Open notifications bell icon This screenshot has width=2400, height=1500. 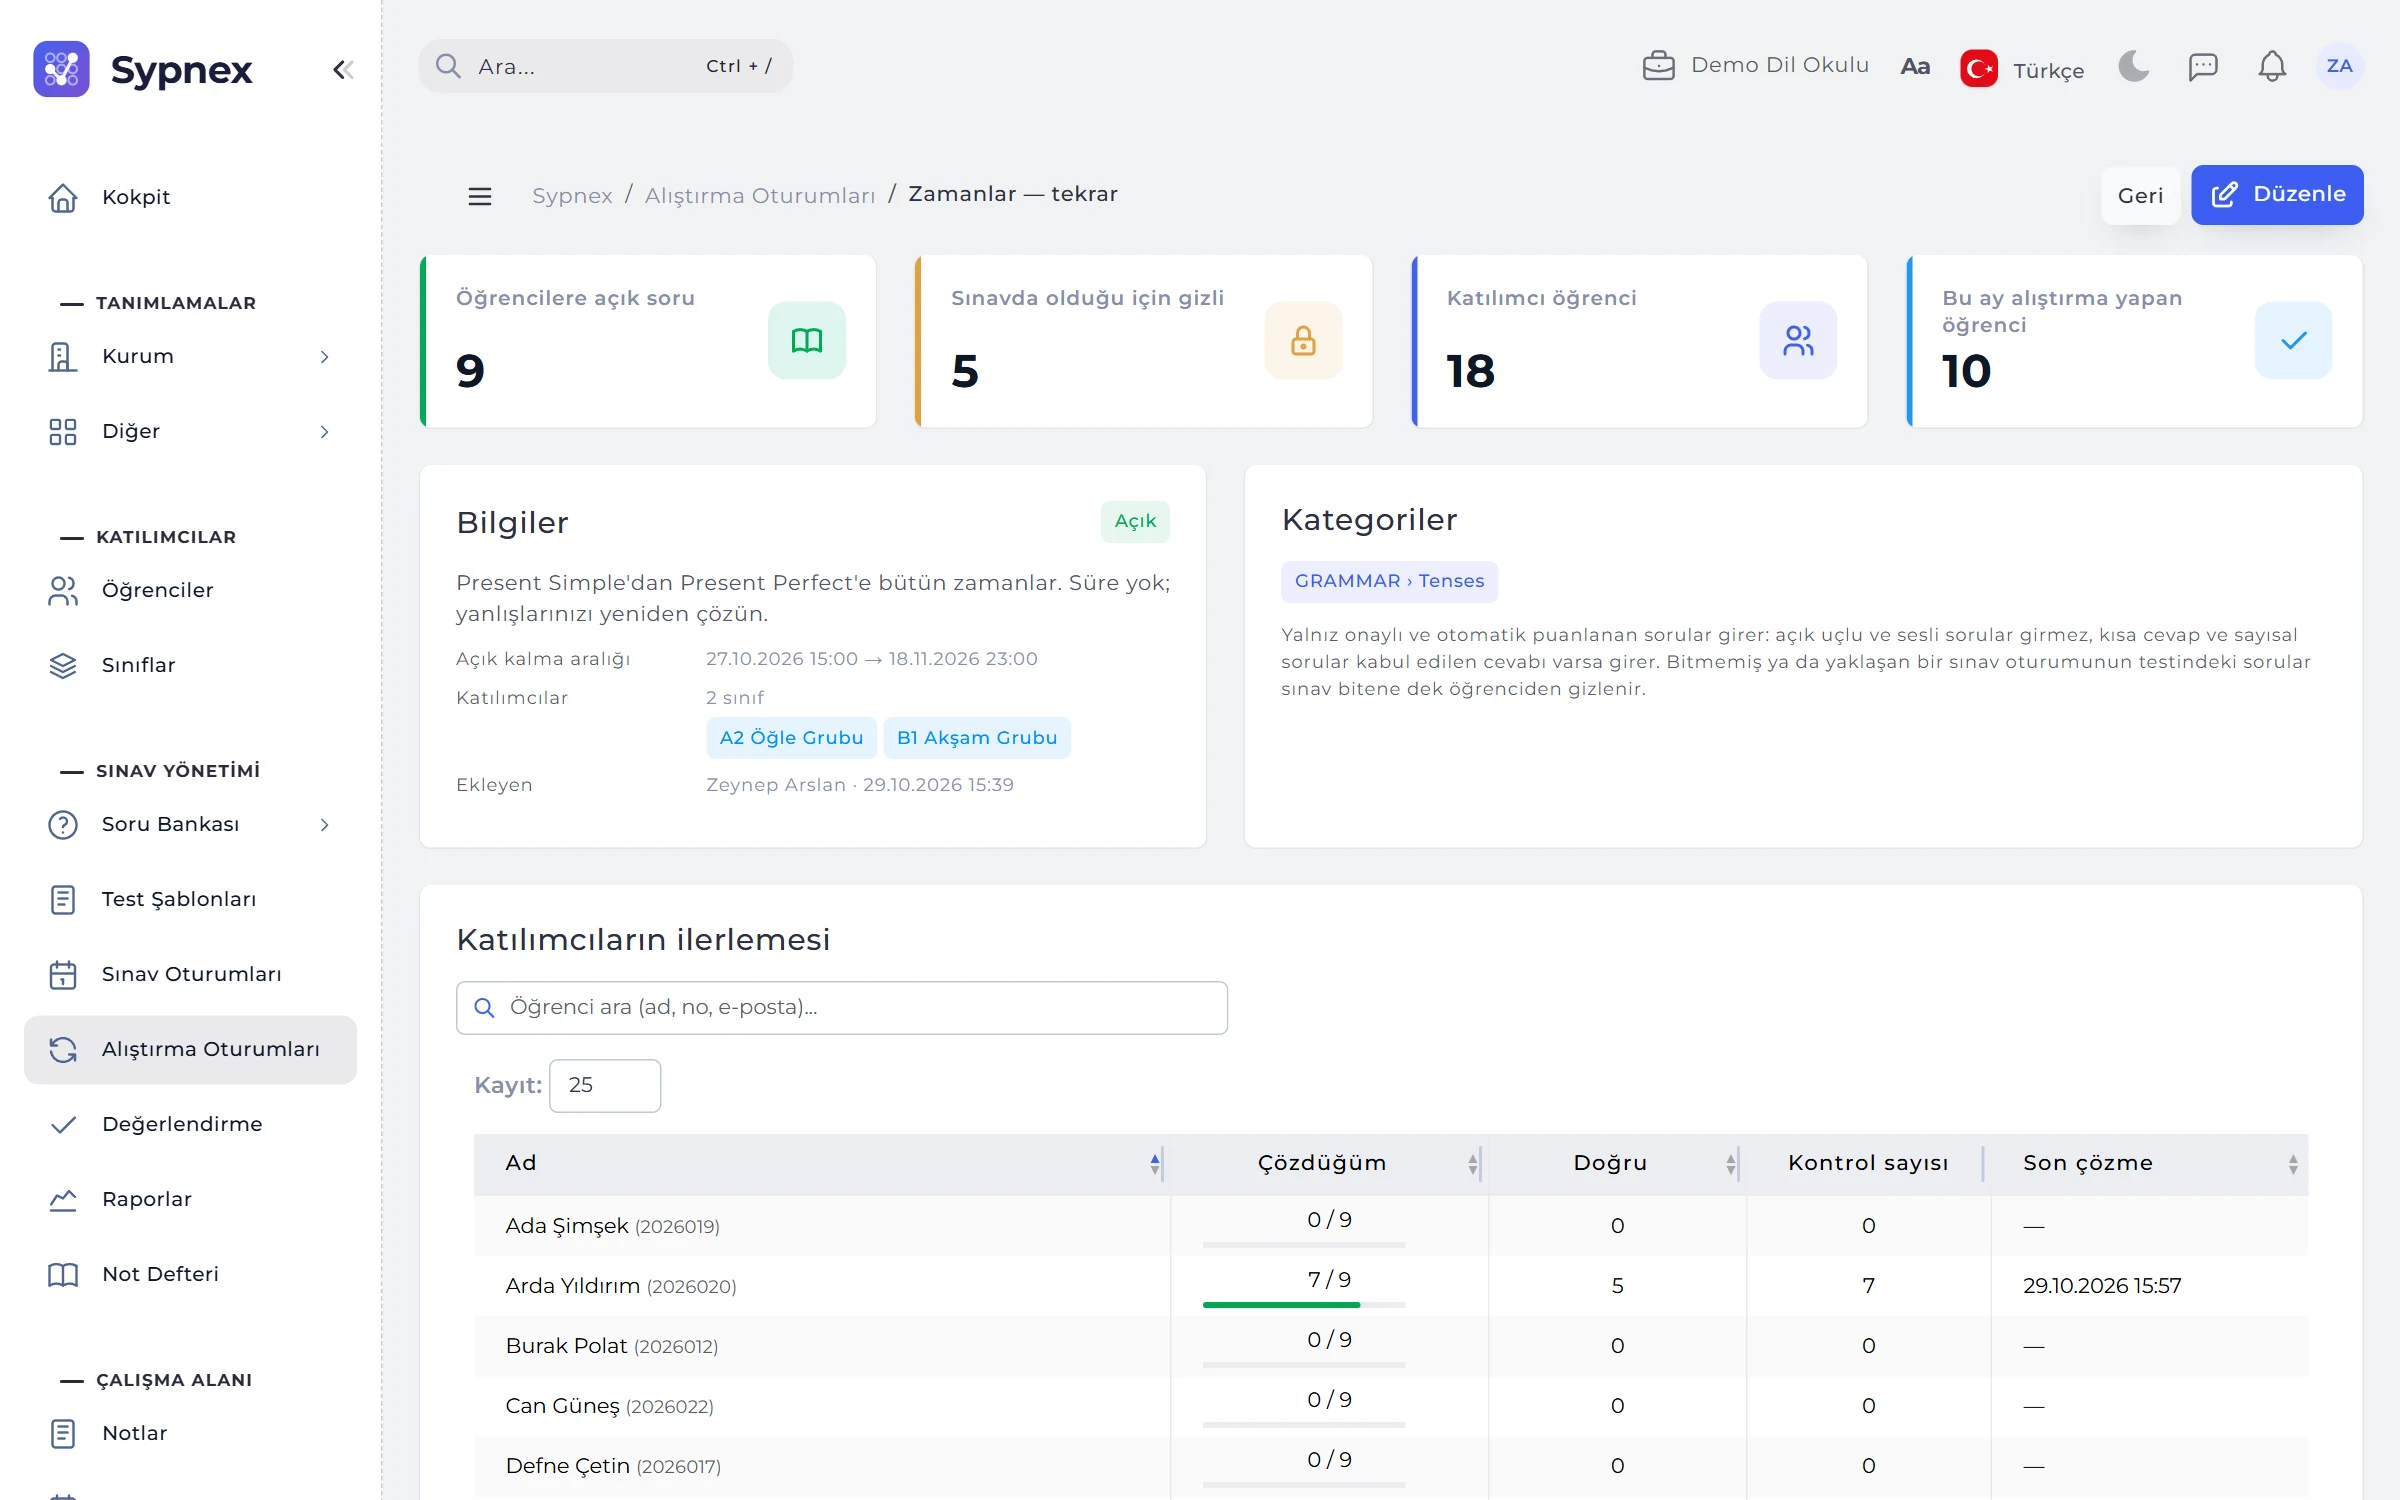2272,66
